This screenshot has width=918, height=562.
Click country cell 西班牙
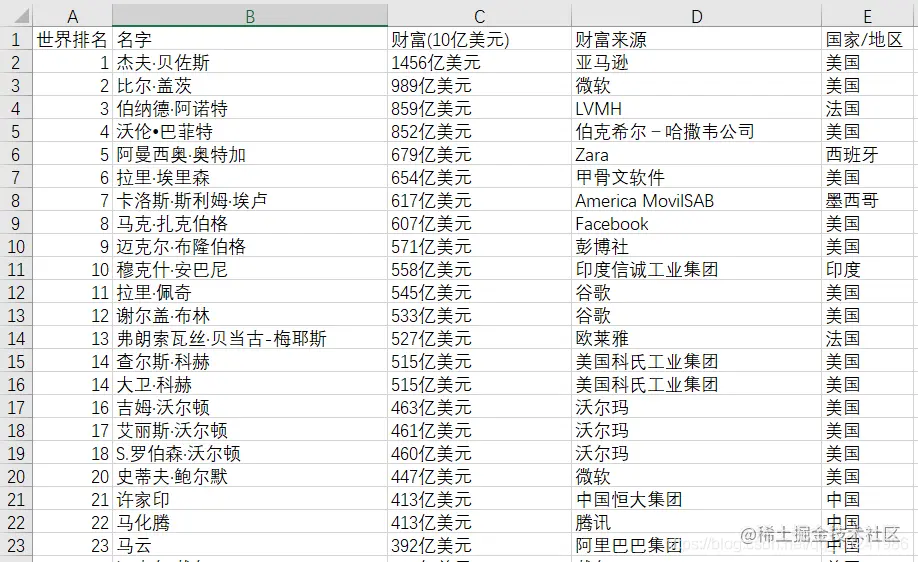[869, 155]
